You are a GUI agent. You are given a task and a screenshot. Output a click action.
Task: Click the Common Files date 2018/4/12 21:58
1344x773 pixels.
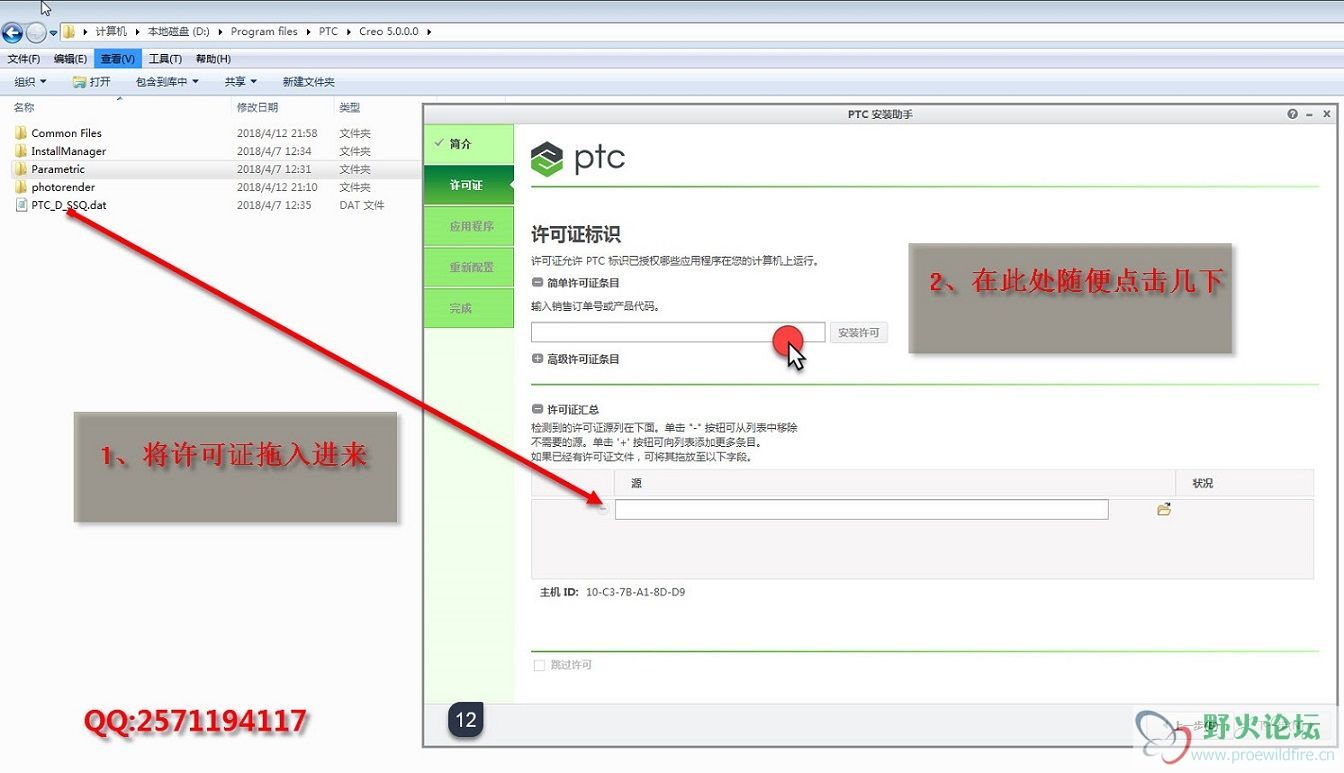[x=277, y=133]
